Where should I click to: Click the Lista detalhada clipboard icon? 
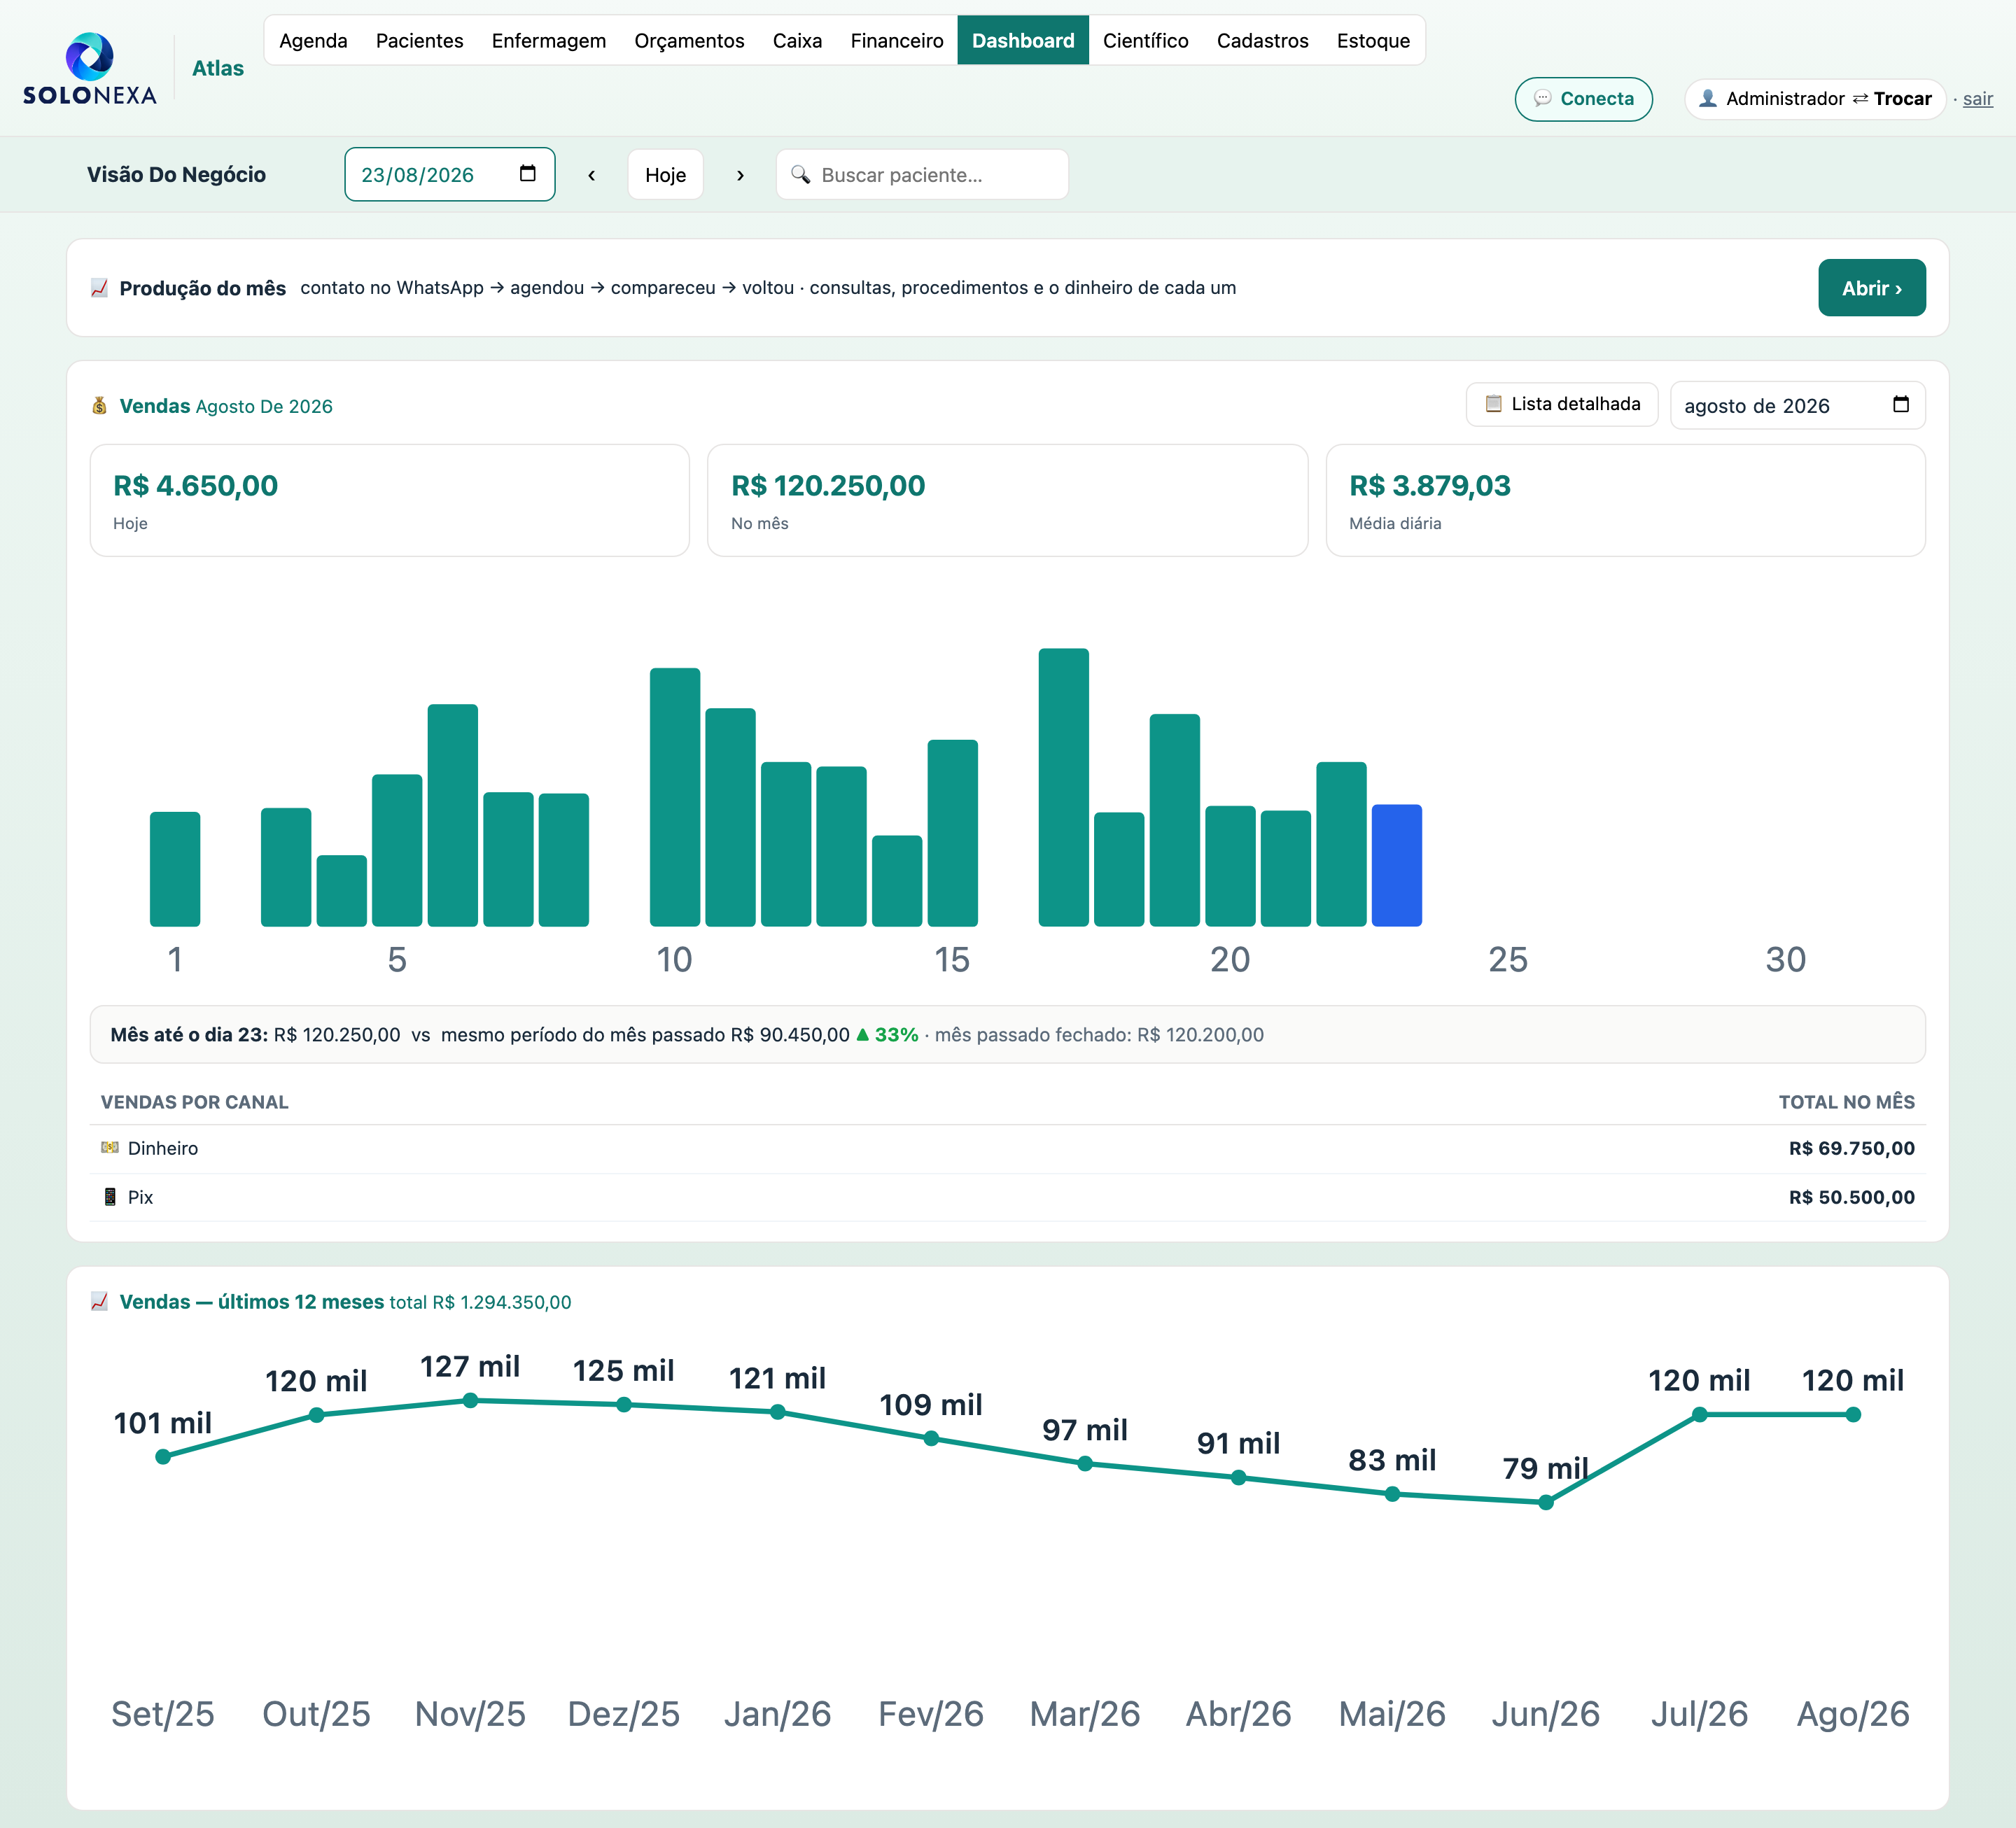point(1493,403)
